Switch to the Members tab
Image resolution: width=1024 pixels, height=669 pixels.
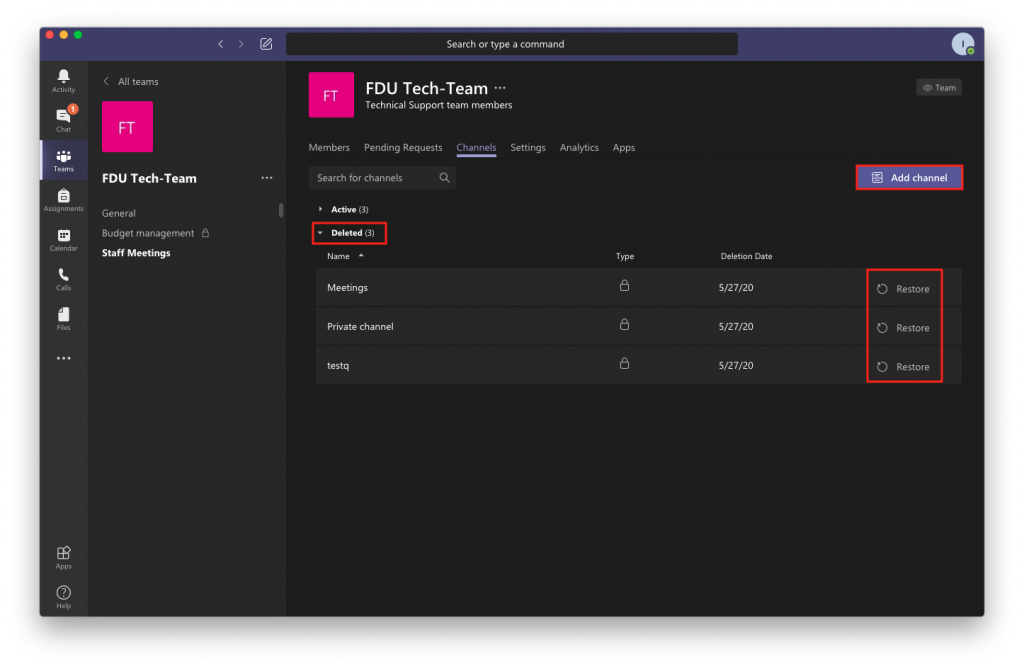click(x=329, y=148)
